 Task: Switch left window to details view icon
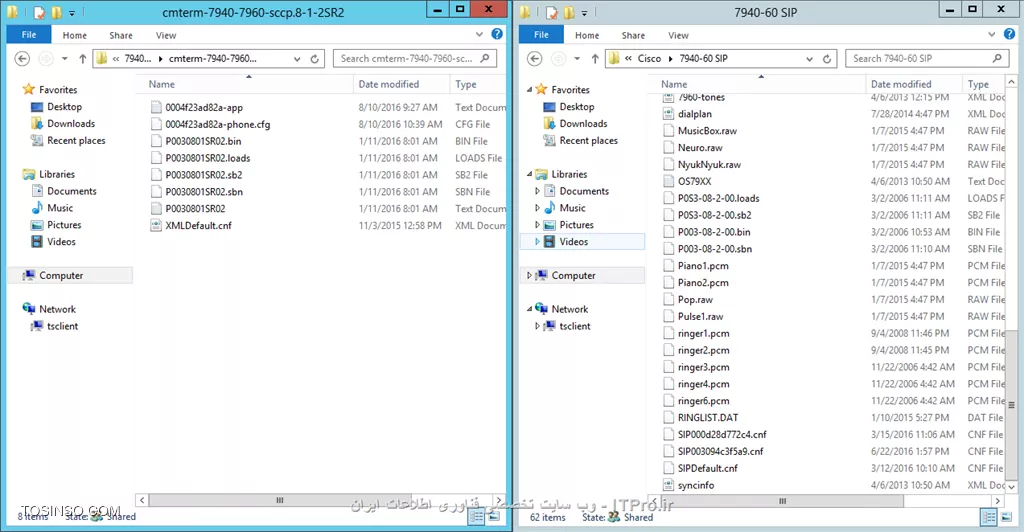477,517
